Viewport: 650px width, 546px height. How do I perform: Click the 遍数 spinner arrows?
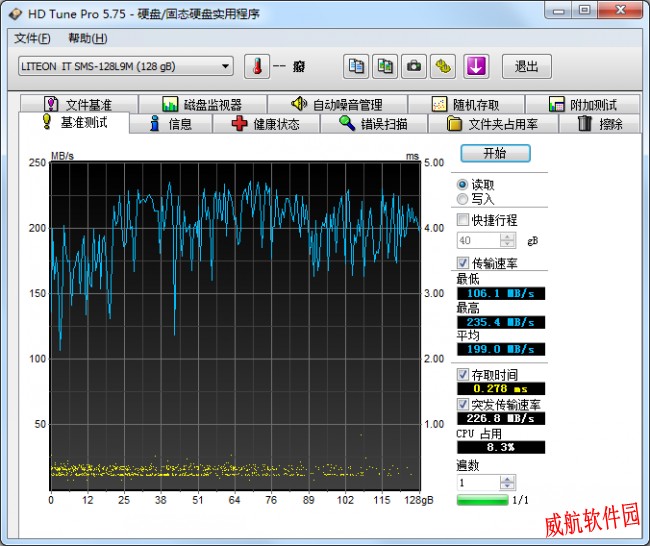click(508, 483)
